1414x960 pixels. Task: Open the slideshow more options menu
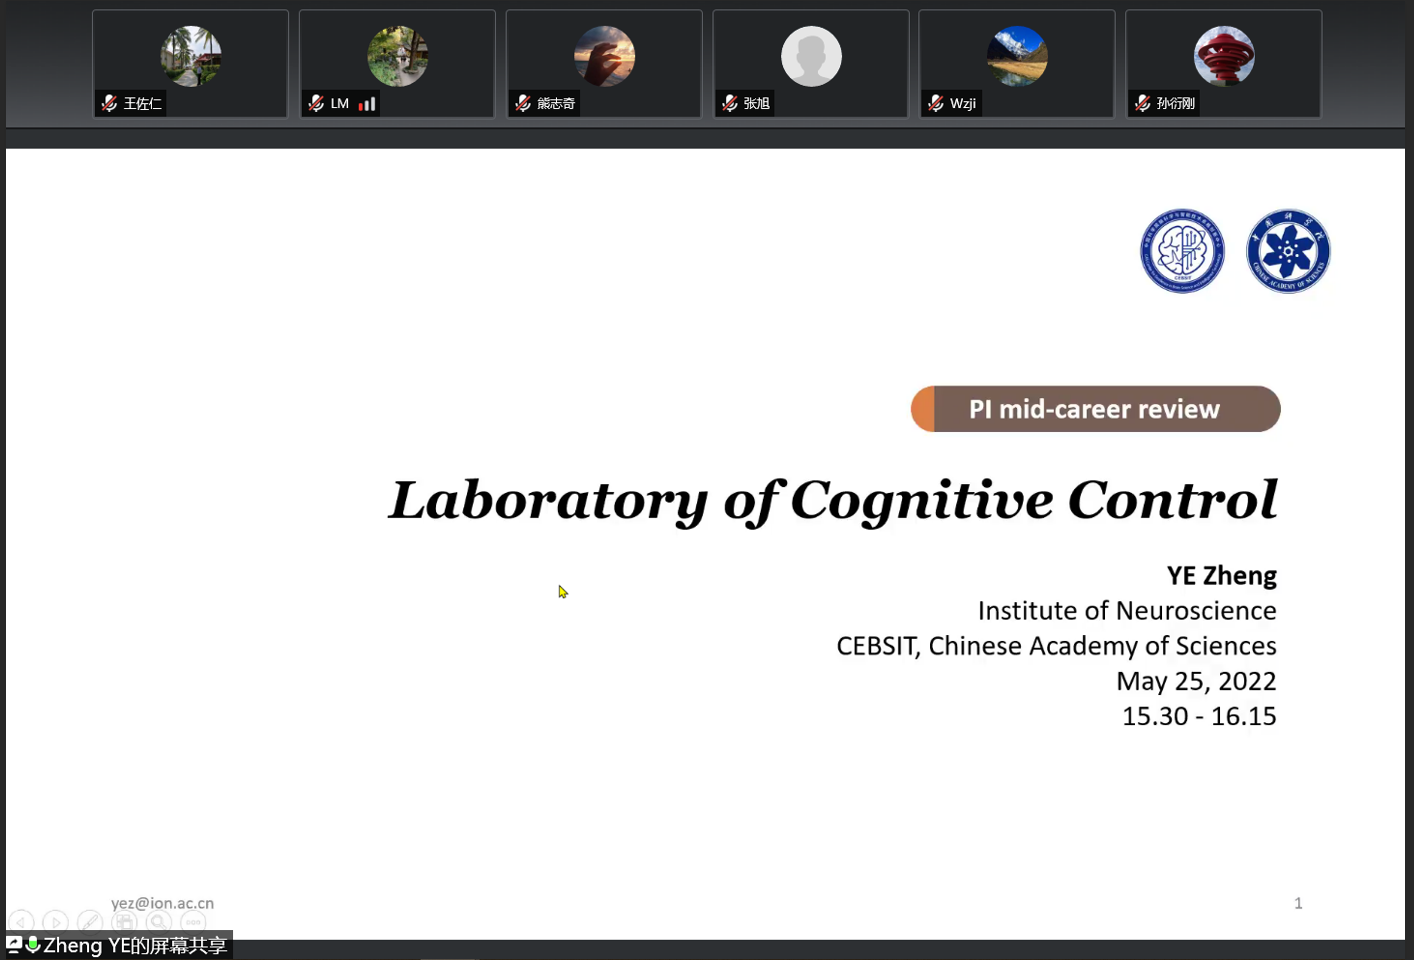pyautogui.click(x=193, y=922)
